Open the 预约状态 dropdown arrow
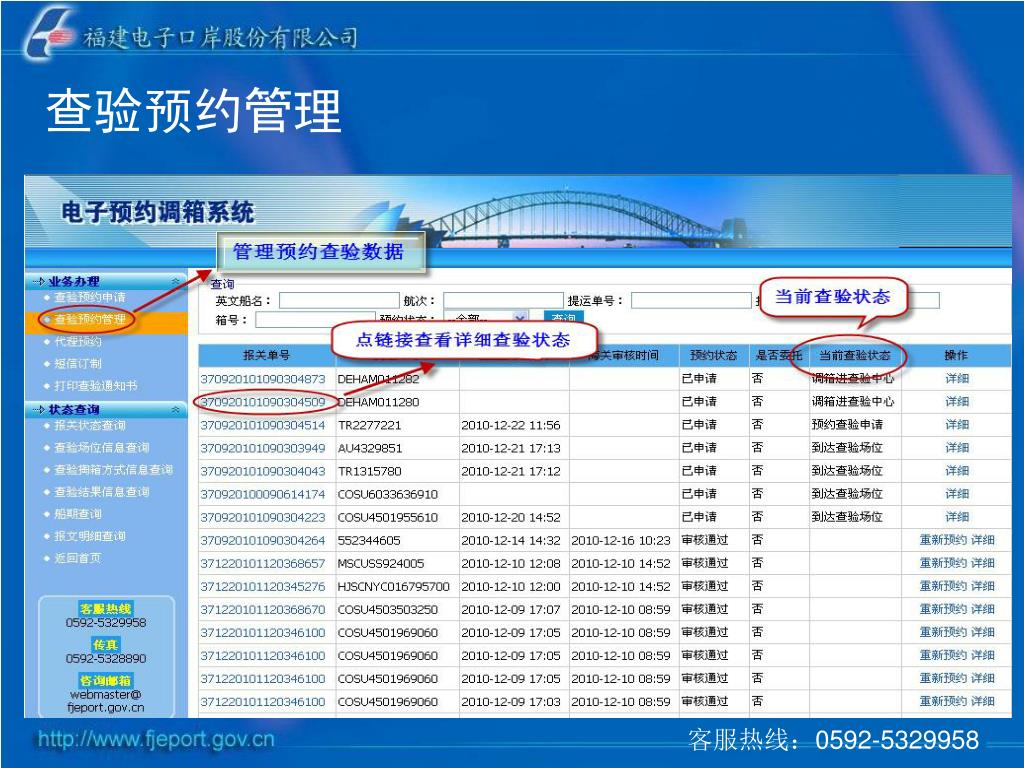 [x=520, y=318]
